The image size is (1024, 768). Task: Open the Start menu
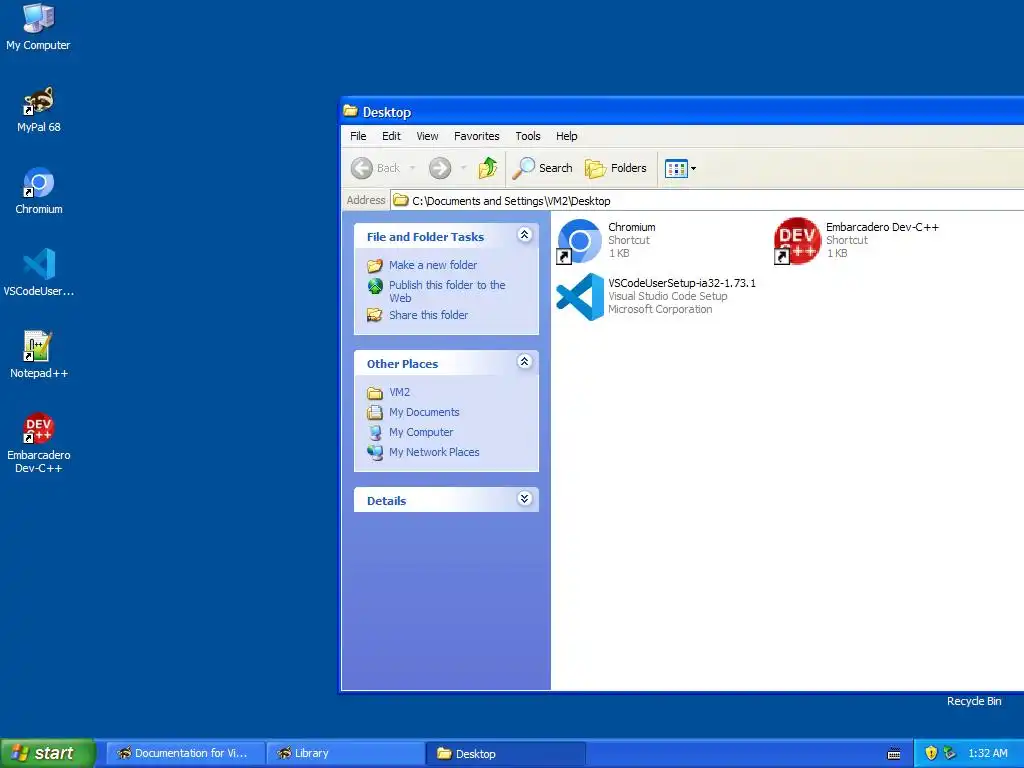pos(47,753)
